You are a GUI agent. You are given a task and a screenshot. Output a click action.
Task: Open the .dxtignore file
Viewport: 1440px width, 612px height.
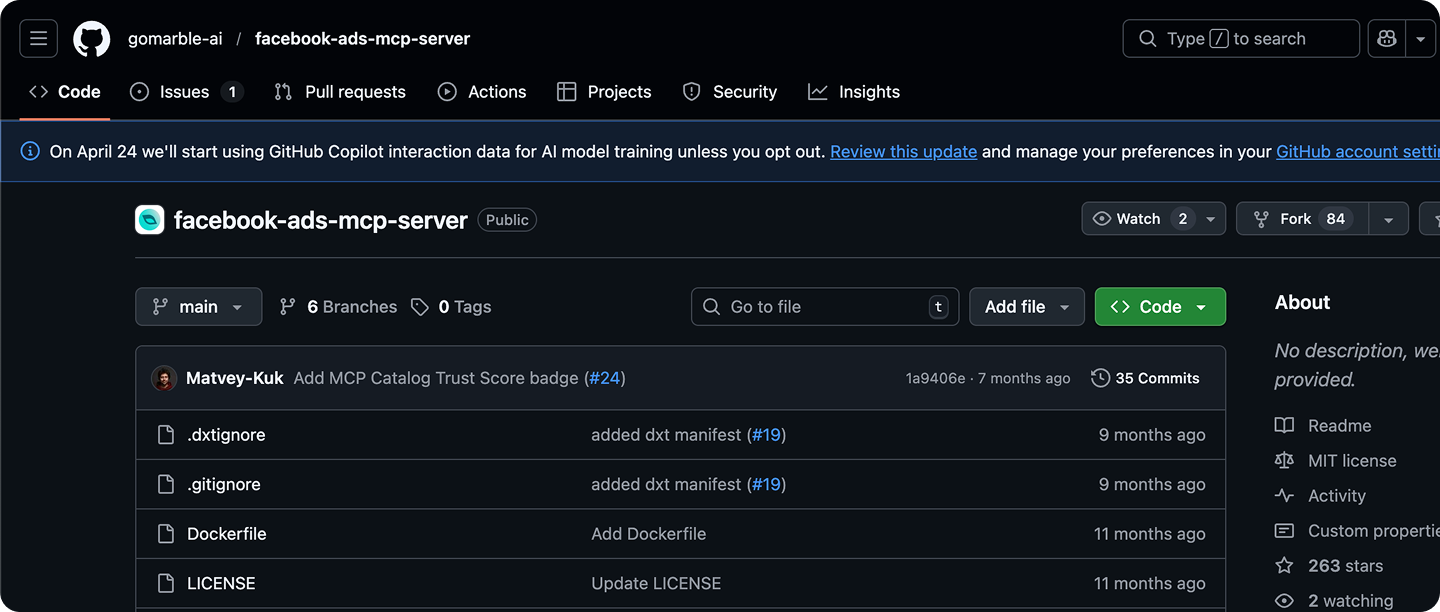click(226, 435)
